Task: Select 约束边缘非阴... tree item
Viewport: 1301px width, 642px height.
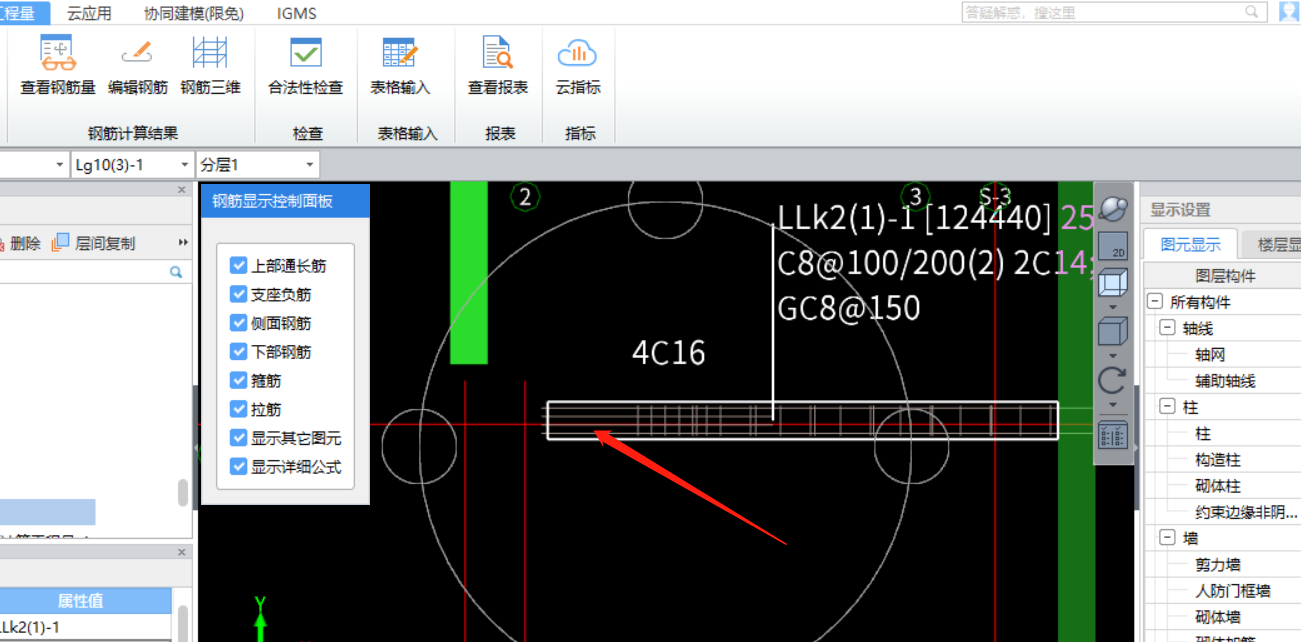Action: click(1247, 512)
